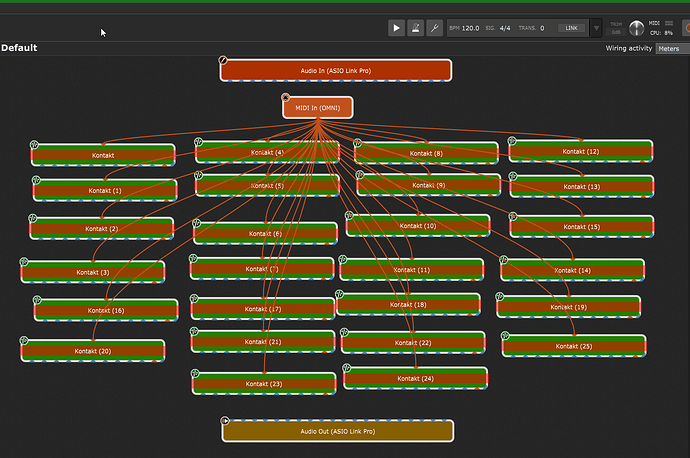The image size is (690, 458).
Task: Open the tuner wrench tool
Action: coord(434,28)
